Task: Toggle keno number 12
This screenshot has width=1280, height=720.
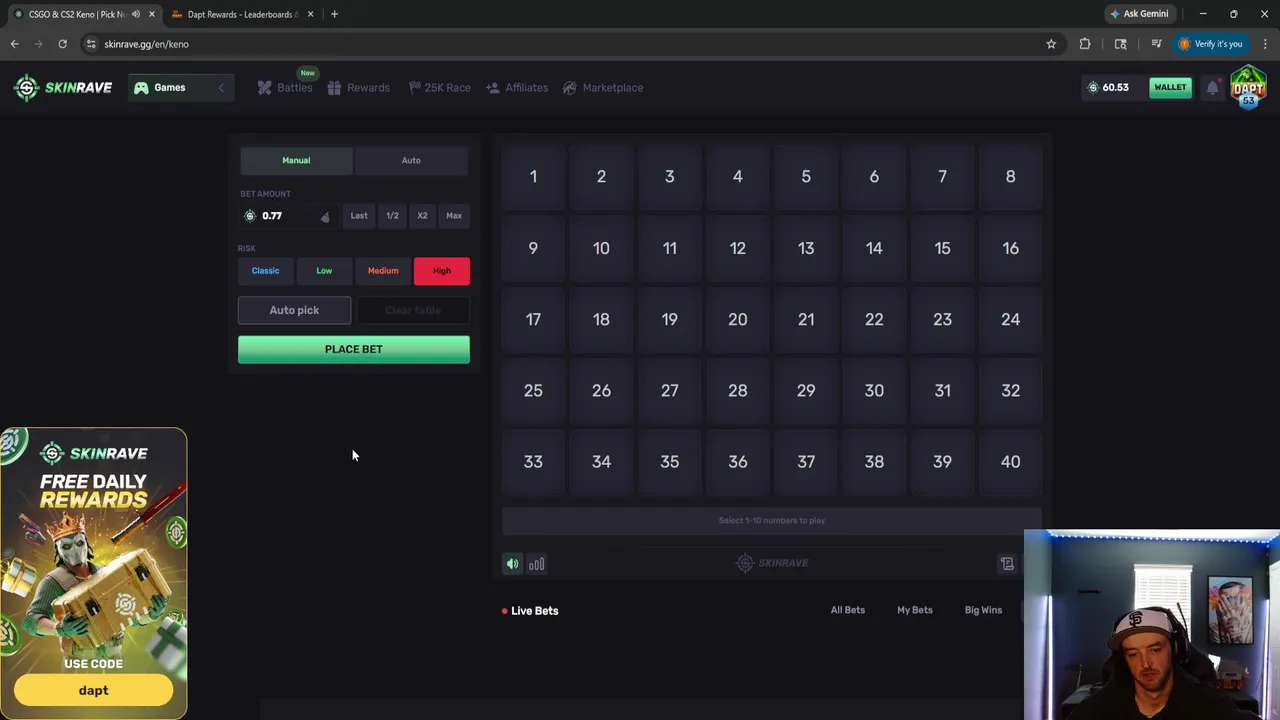Action: coord(738,248)
